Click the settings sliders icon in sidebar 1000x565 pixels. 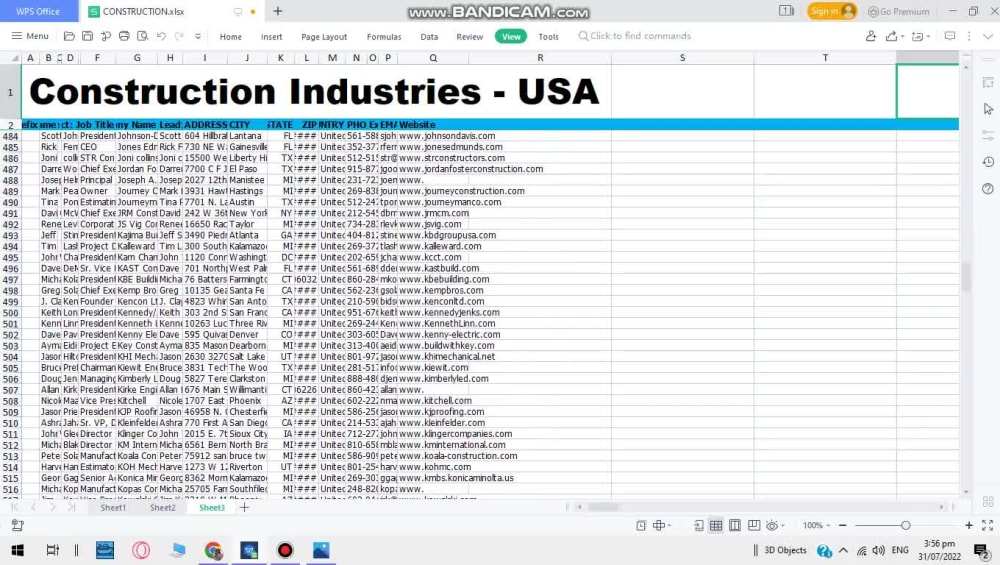click(988, 135)
